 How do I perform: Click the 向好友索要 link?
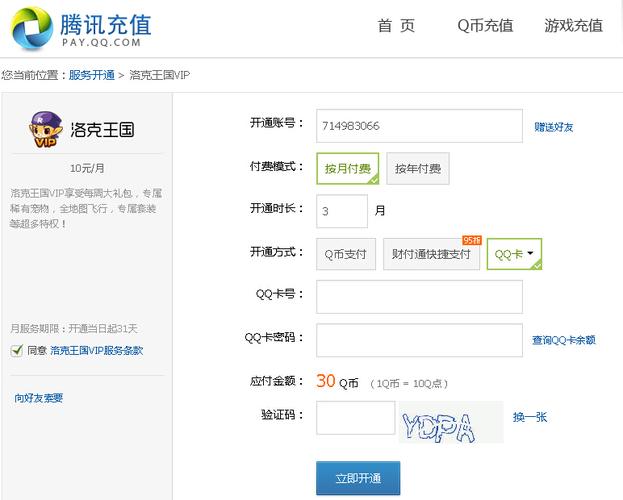click(x=39, y=398)
